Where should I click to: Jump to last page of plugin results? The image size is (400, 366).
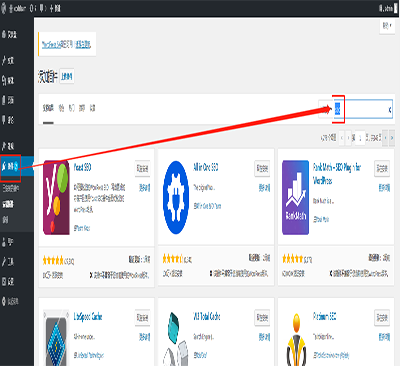click(392, 138)
